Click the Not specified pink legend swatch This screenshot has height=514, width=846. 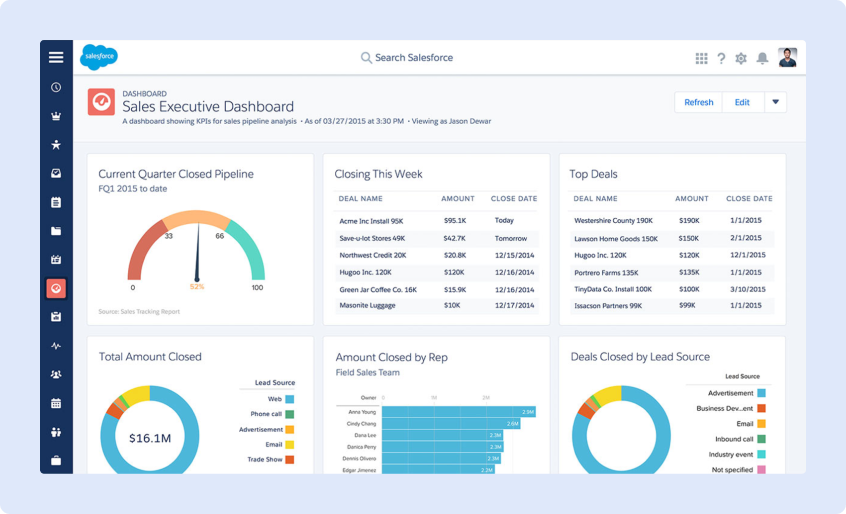click(761, 470)
